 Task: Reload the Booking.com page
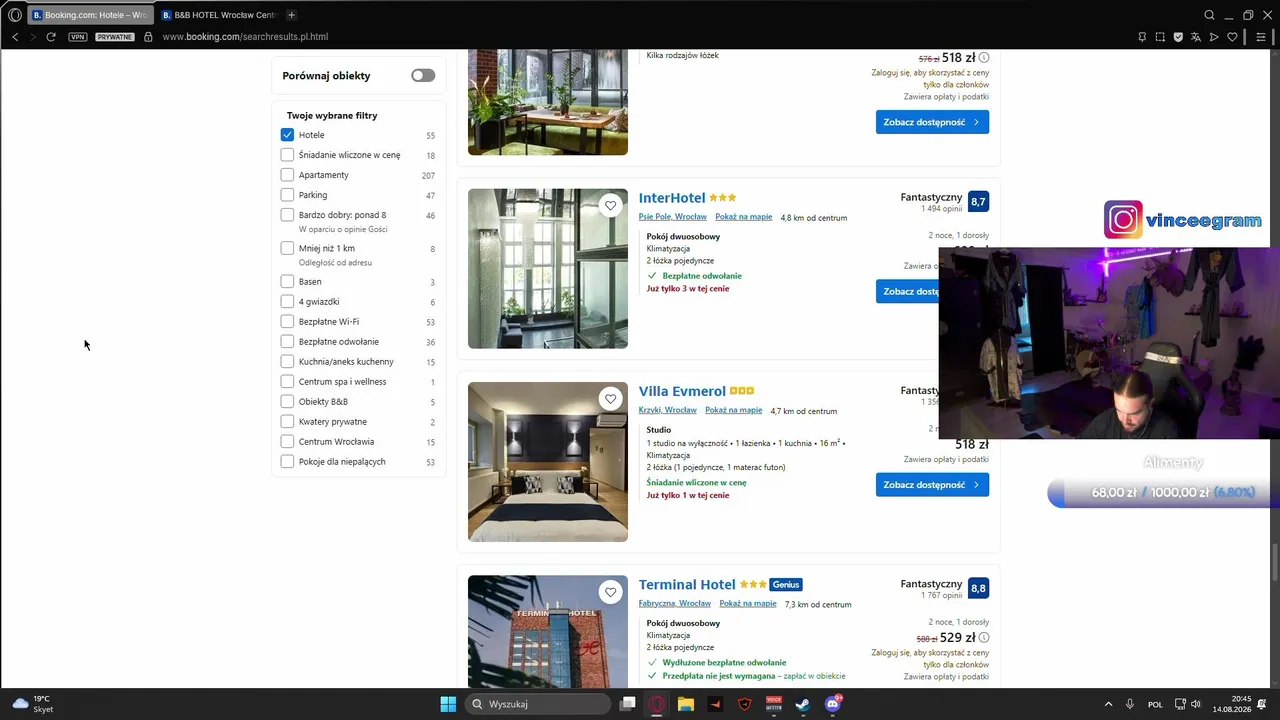coord(51,37)
